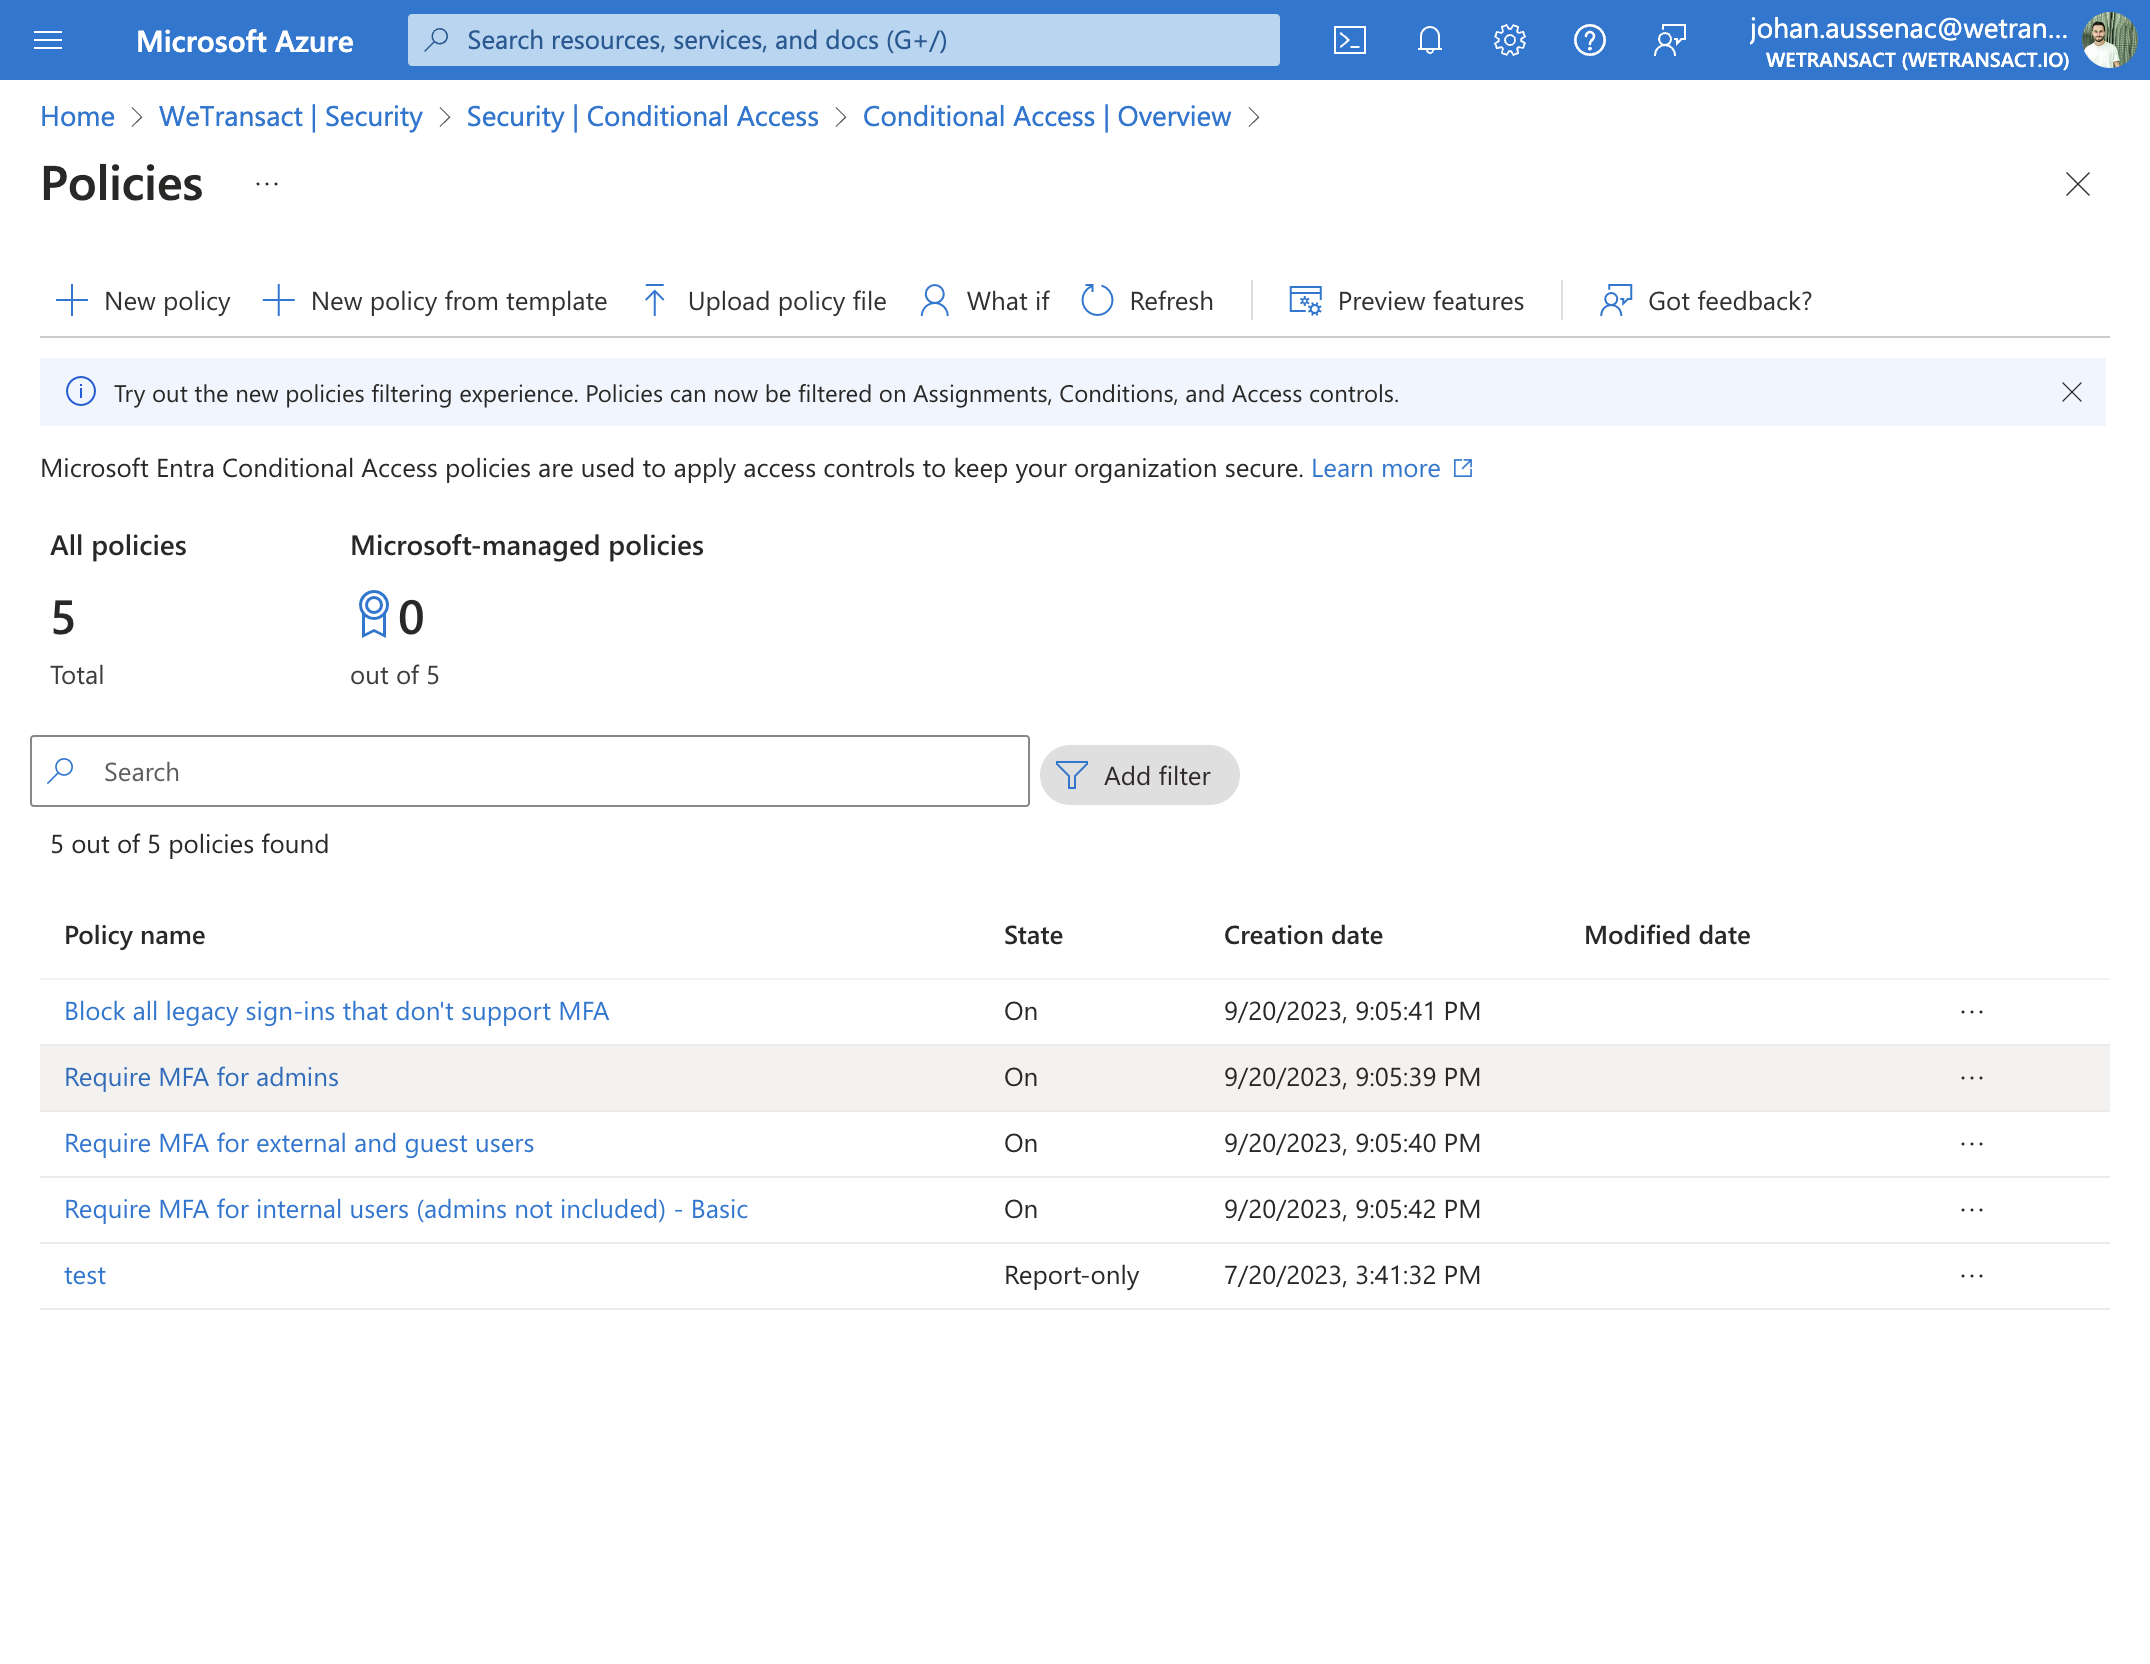Open the feedback icon in top bar
The height and width of the screenshot is (1664, 2150).
[x=1670, y=40]
